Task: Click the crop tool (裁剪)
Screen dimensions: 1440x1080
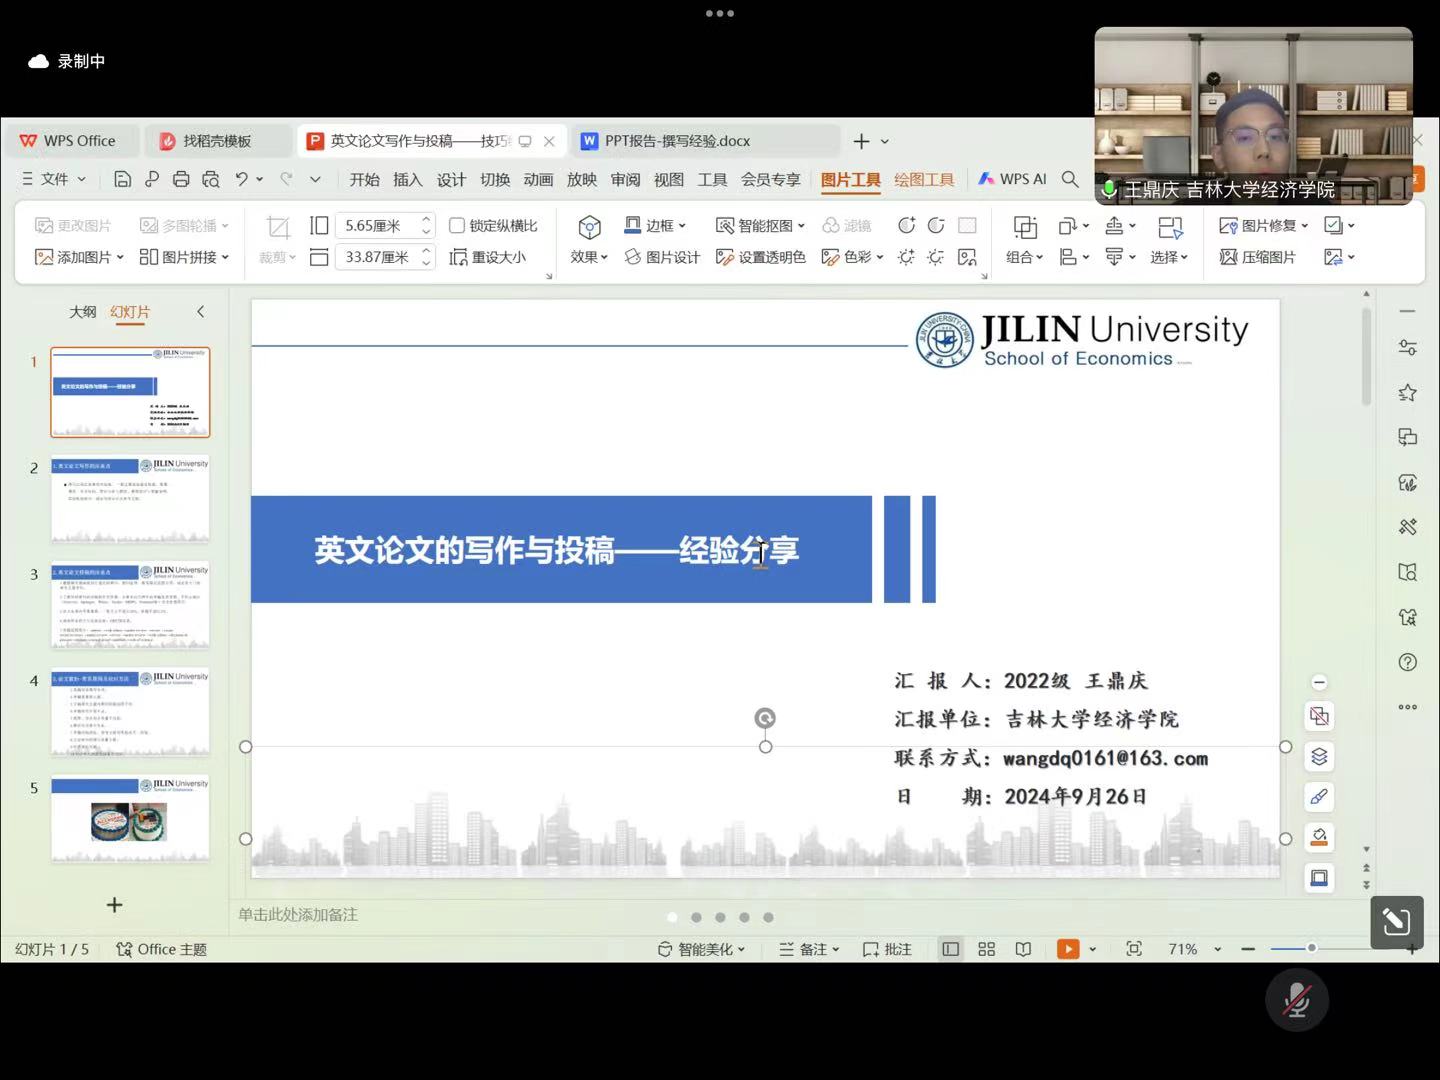Action: (278, 240)
